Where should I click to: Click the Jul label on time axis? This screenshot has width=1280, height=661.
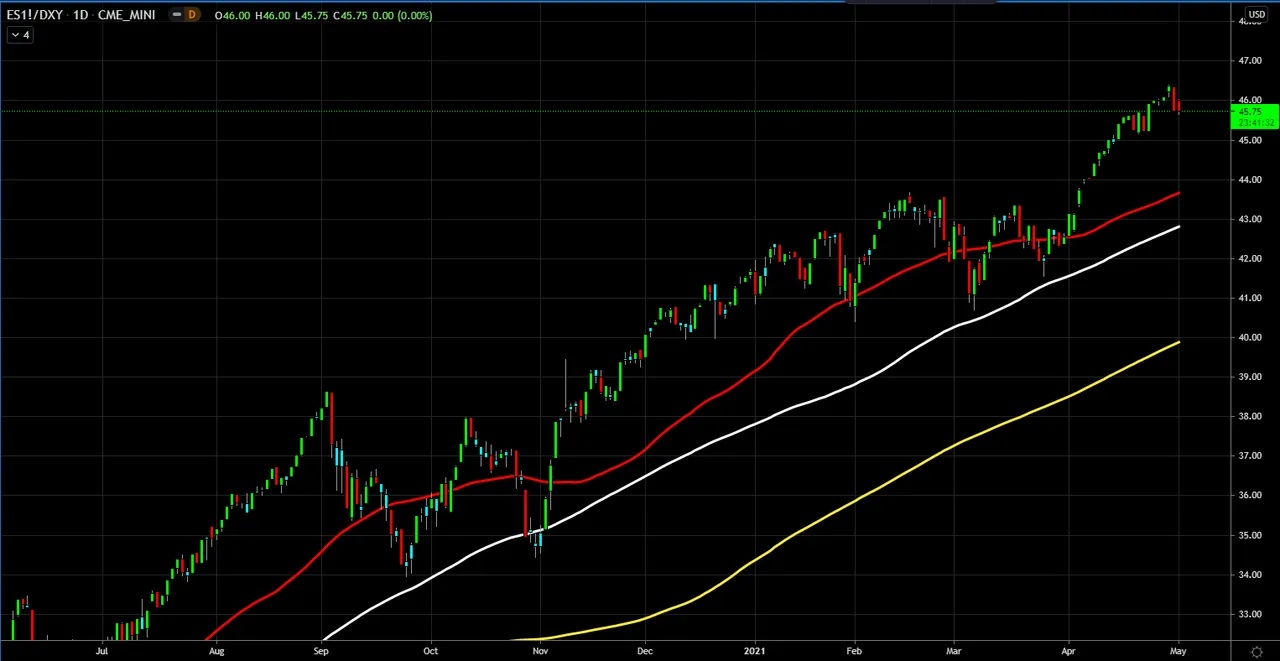102,651
